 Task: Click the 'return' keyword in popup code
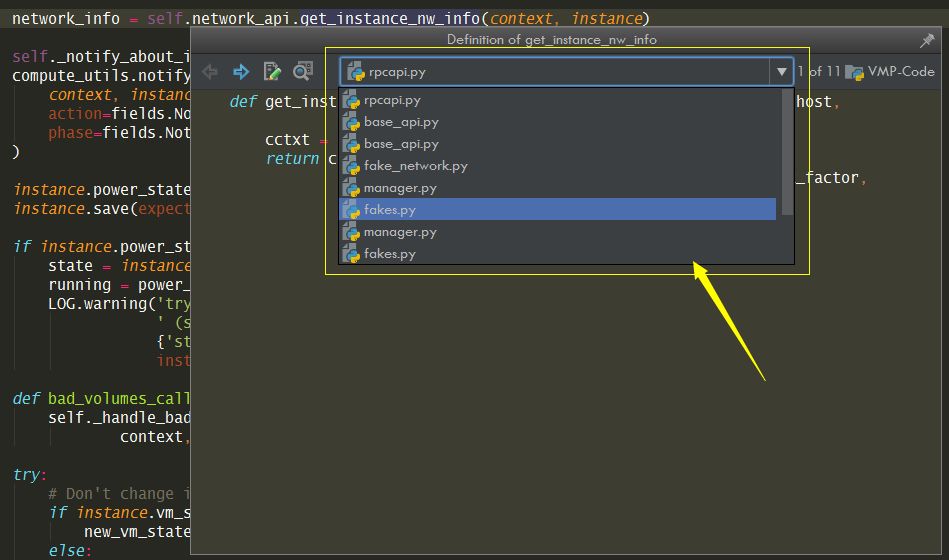click(x=292, y=159)
